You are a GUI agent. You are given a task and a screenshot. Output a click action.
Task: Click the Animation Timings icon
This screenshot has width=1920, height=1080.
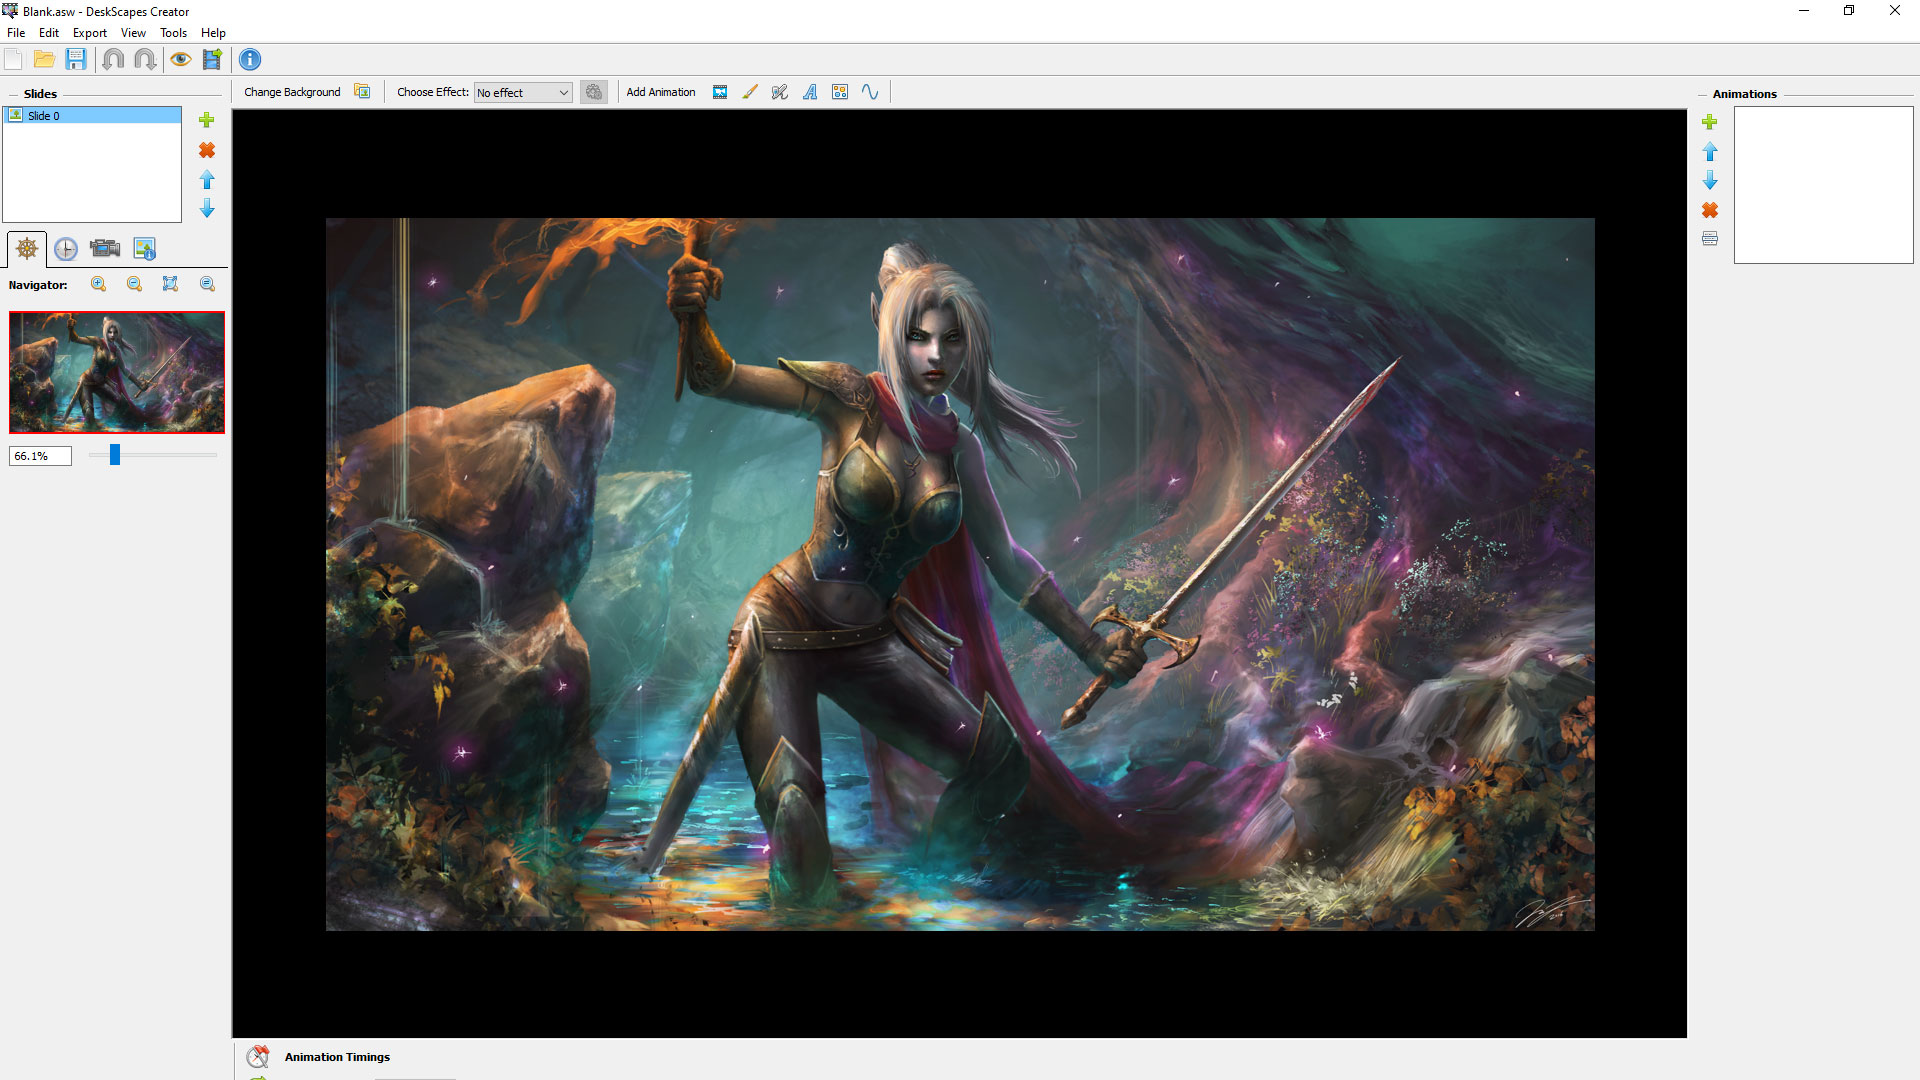click(x=258, y=1056)
